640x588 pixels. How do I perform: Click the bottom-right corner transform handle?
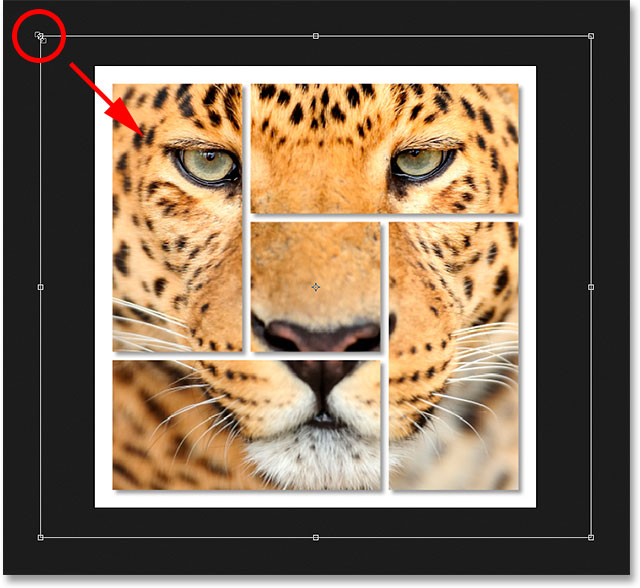pyautogui.click(x=591, y=537)
